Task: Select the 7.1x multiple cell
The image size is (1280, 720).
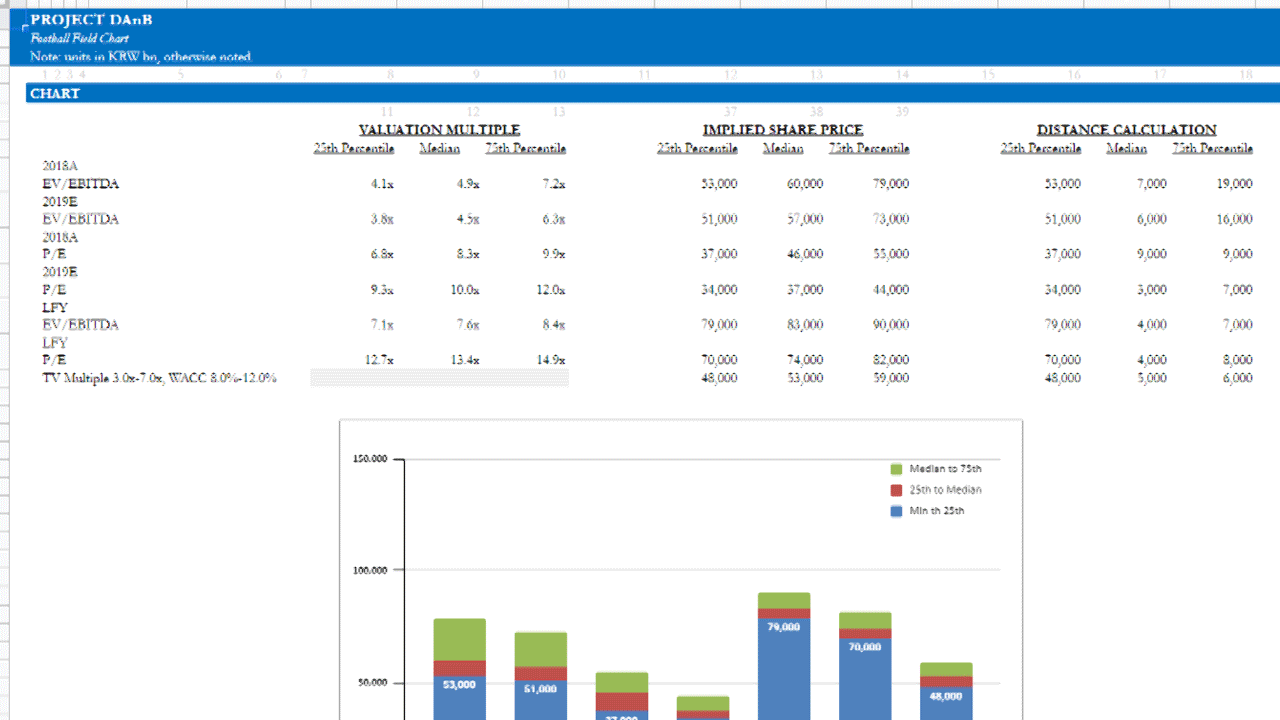Action: pos(382,325)
